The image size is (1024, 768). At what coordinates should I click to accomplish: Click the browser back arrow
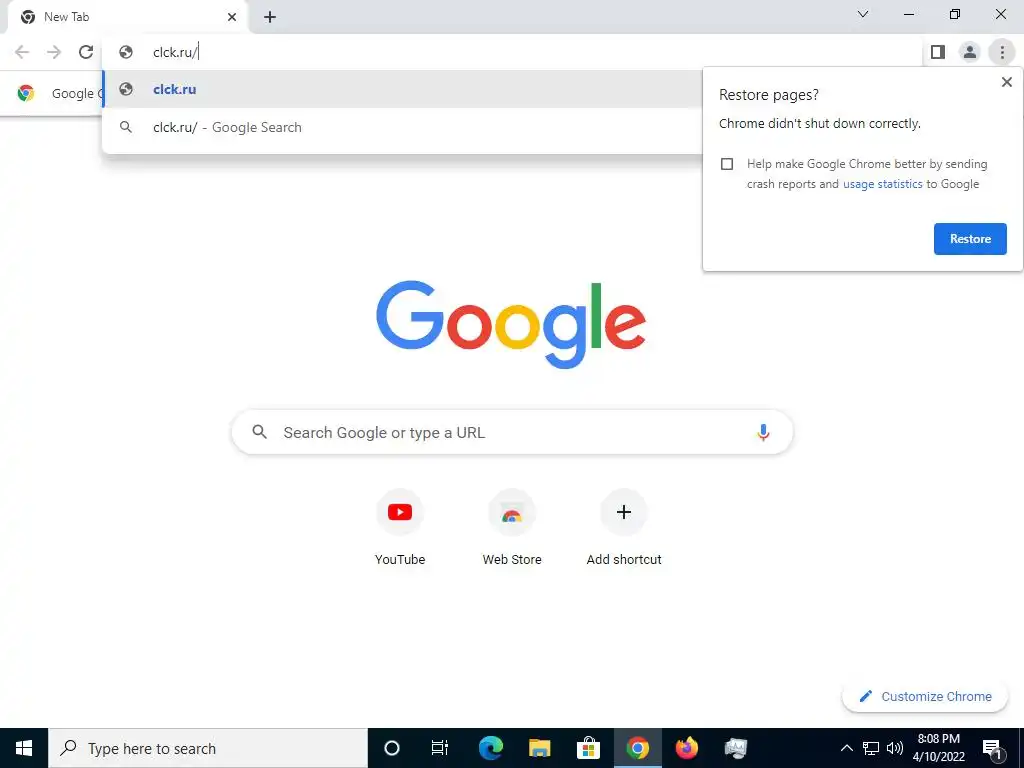pos(22,52)
